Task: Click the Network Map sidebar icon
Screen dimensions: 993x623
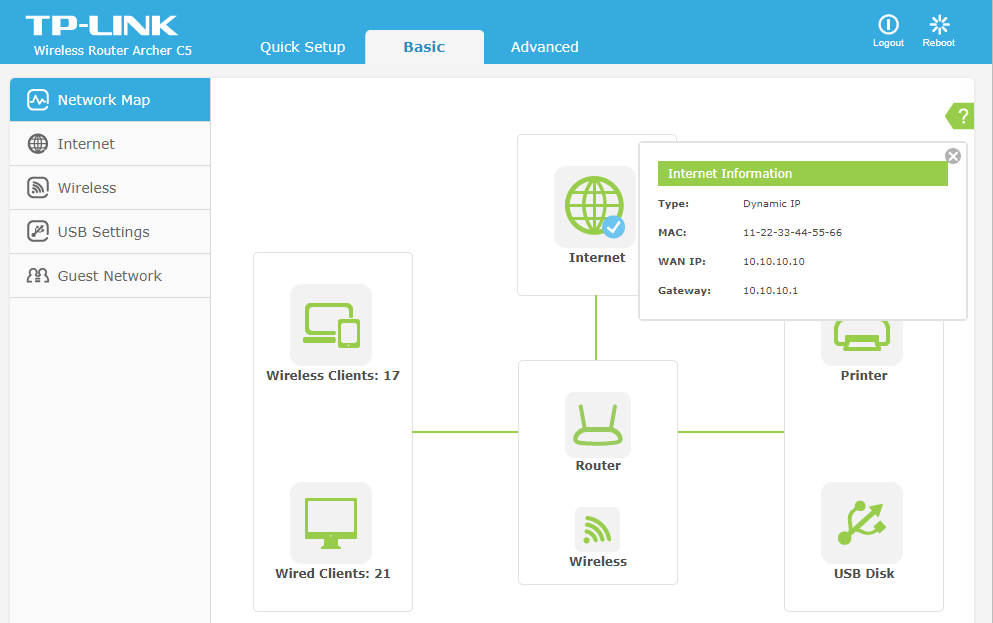Action: point(38,99)
